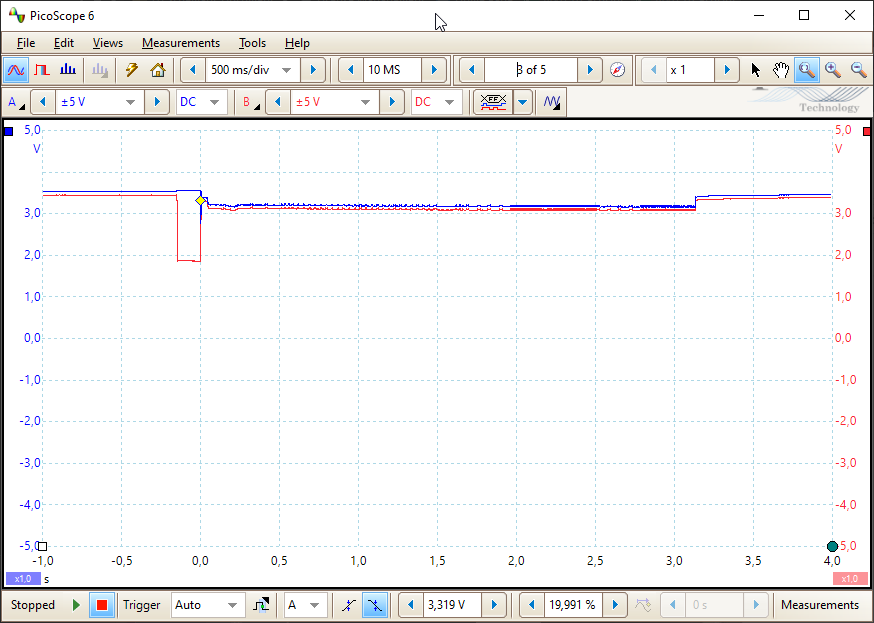Decrease pre-trigger percentage 19,991 %
The image size is (874, 623).
point(532,605)
